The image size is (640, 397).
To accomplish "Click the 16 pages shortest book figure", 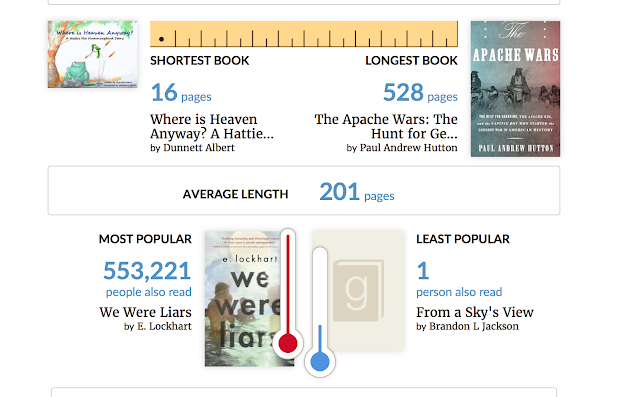I will [181, 93].
